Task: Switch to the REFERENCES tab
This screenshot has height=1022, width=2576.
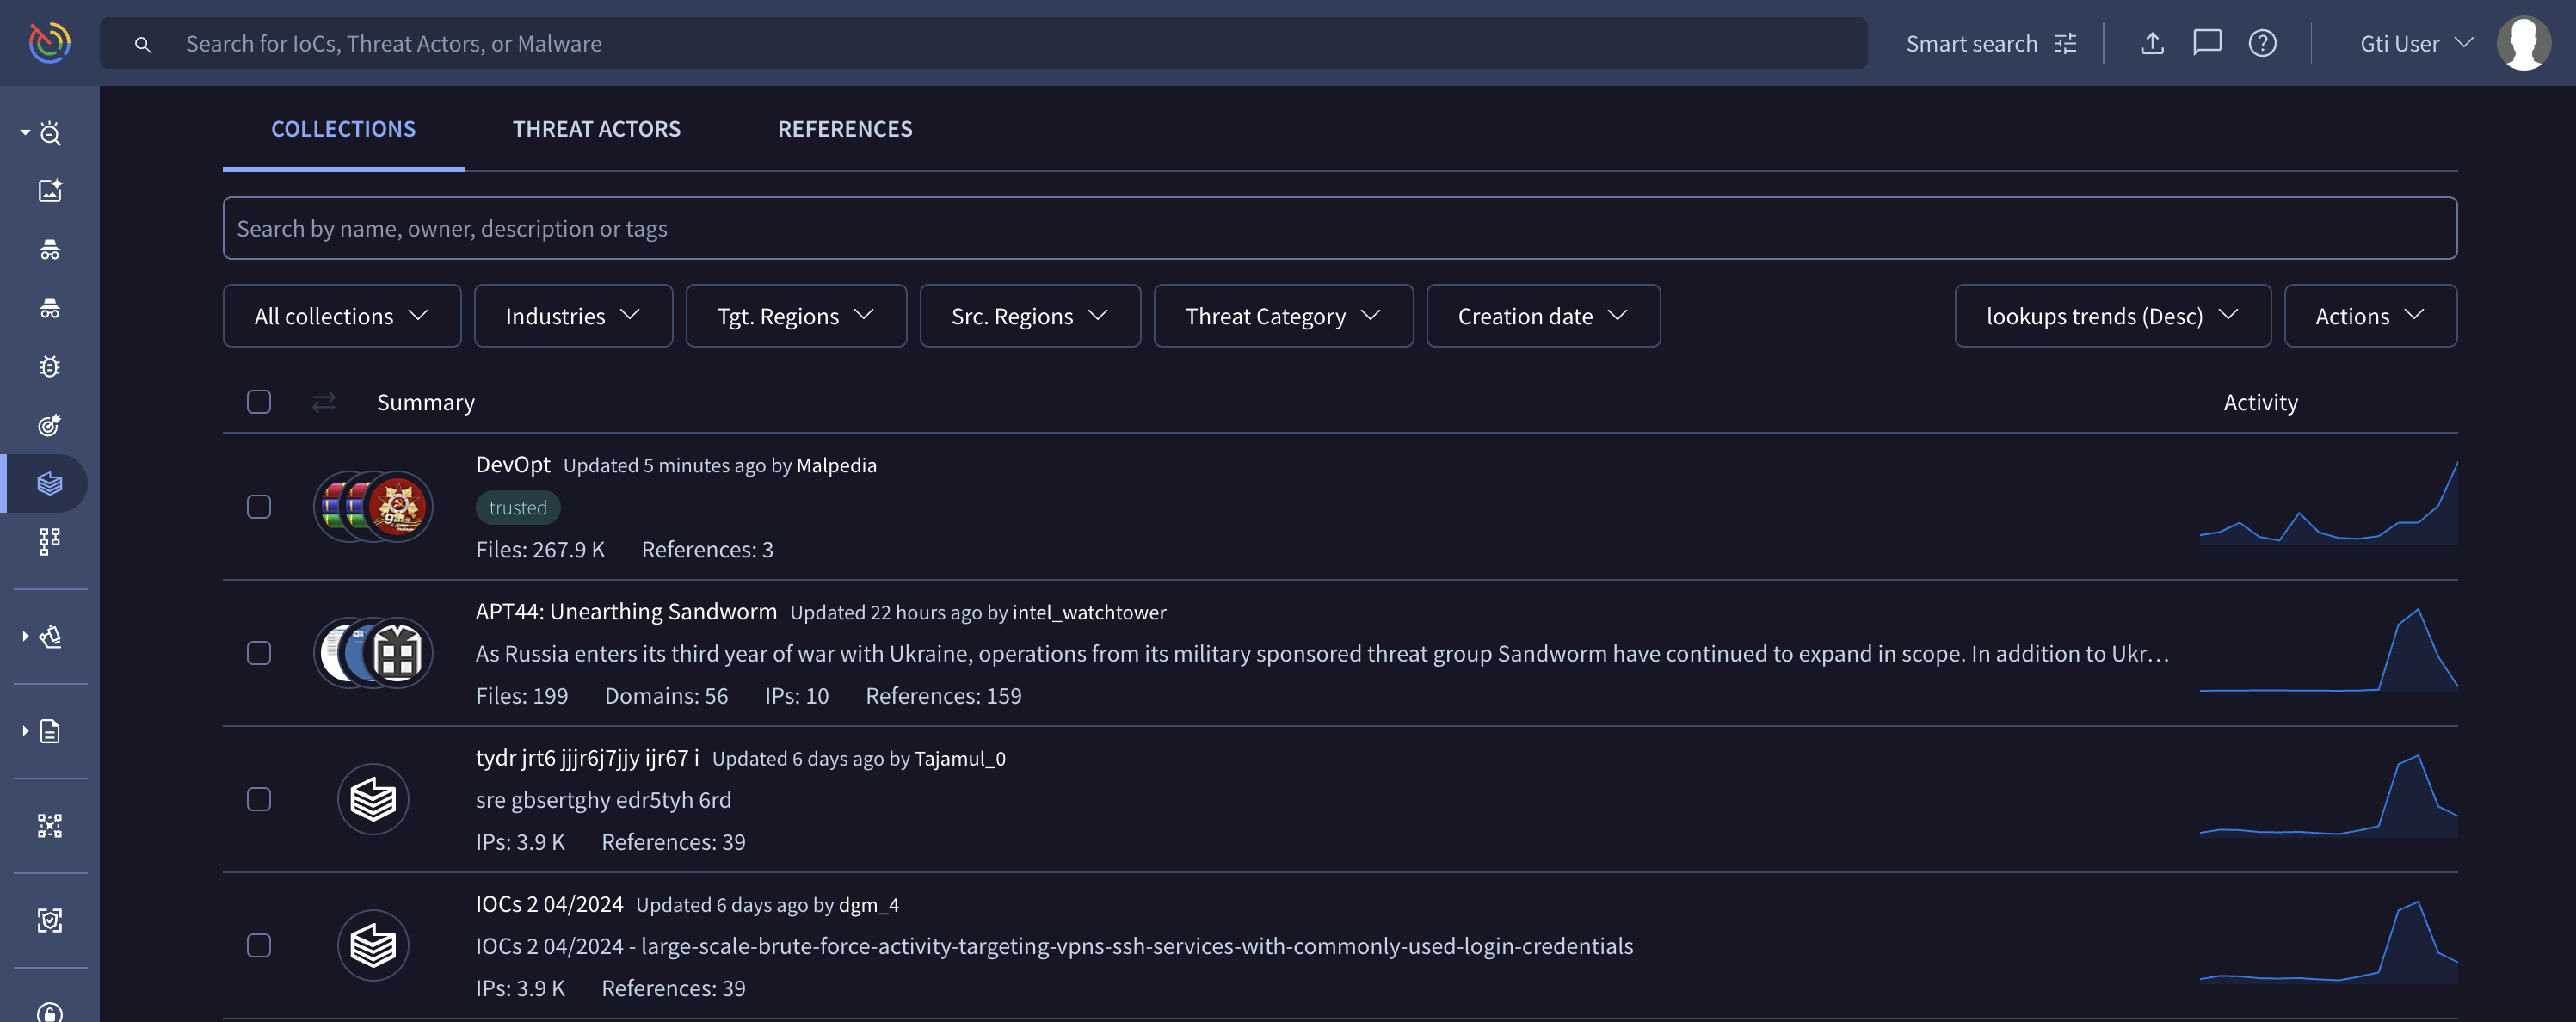Action: 845,129
